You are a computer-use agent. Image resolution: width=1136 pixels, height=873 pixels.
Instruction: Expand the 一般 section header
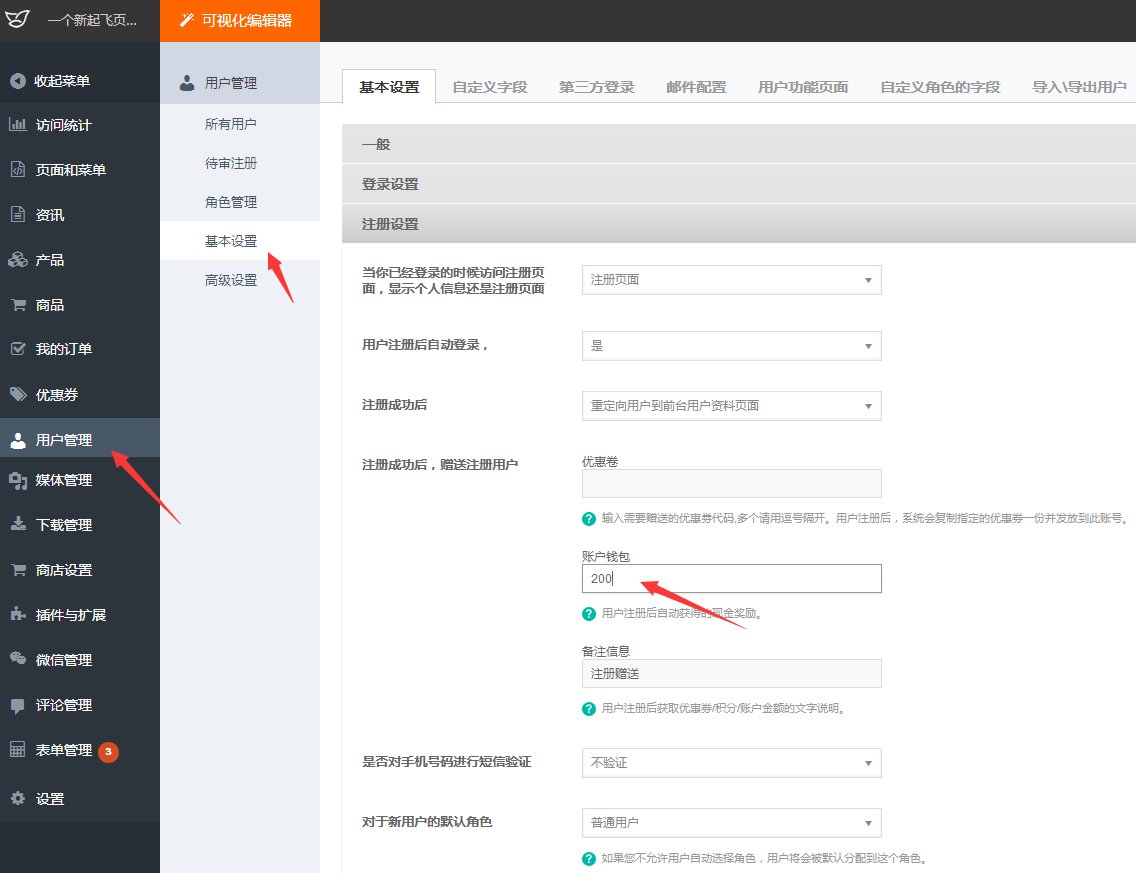(x=739, y=144)
